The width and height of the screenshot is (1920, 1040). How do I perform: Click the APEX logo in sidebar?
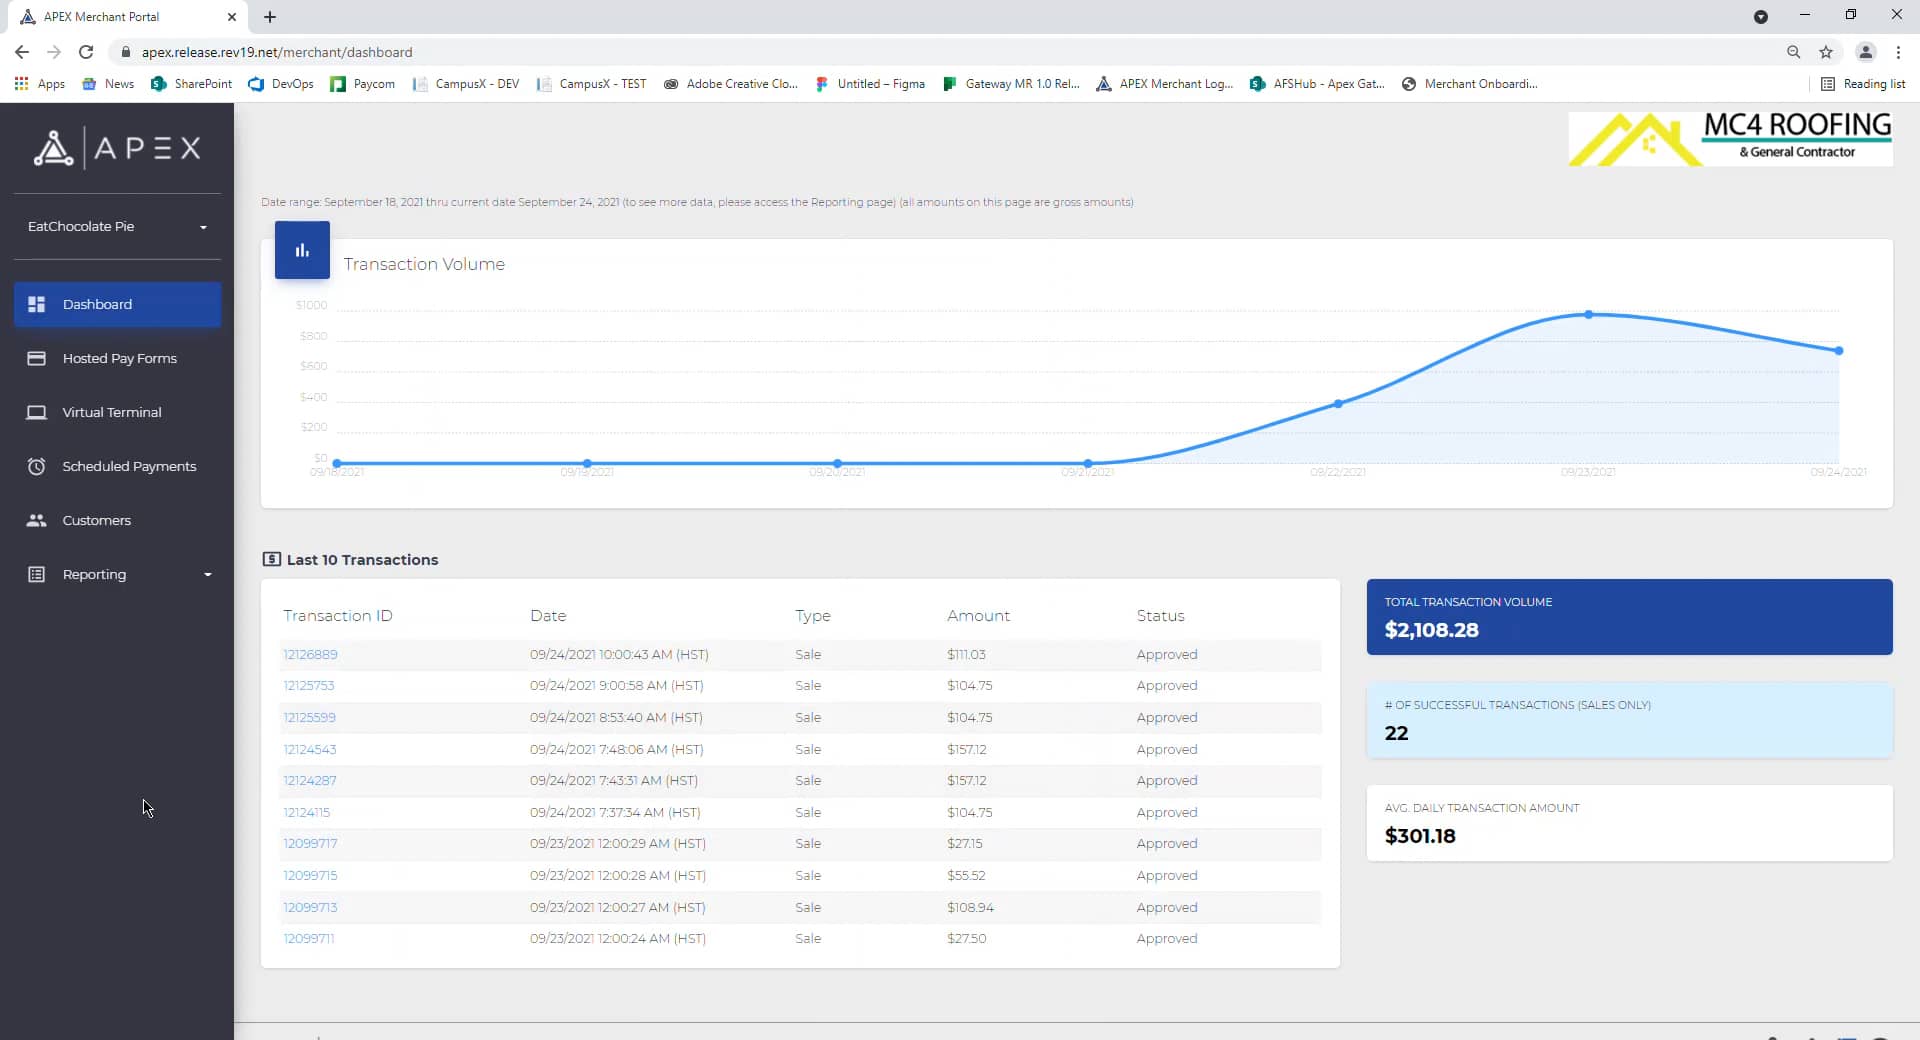coord(117,147)
